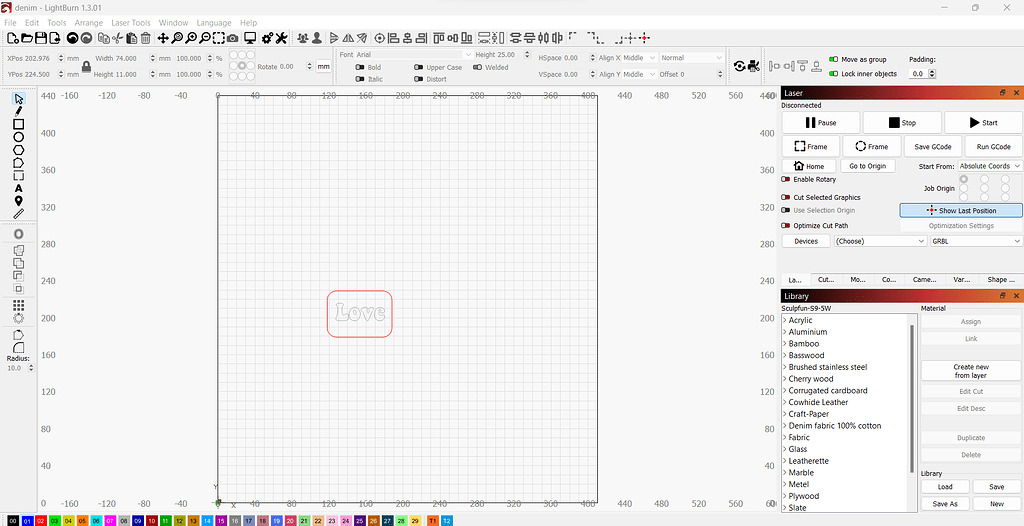Open the File menu

pos(10,23)
